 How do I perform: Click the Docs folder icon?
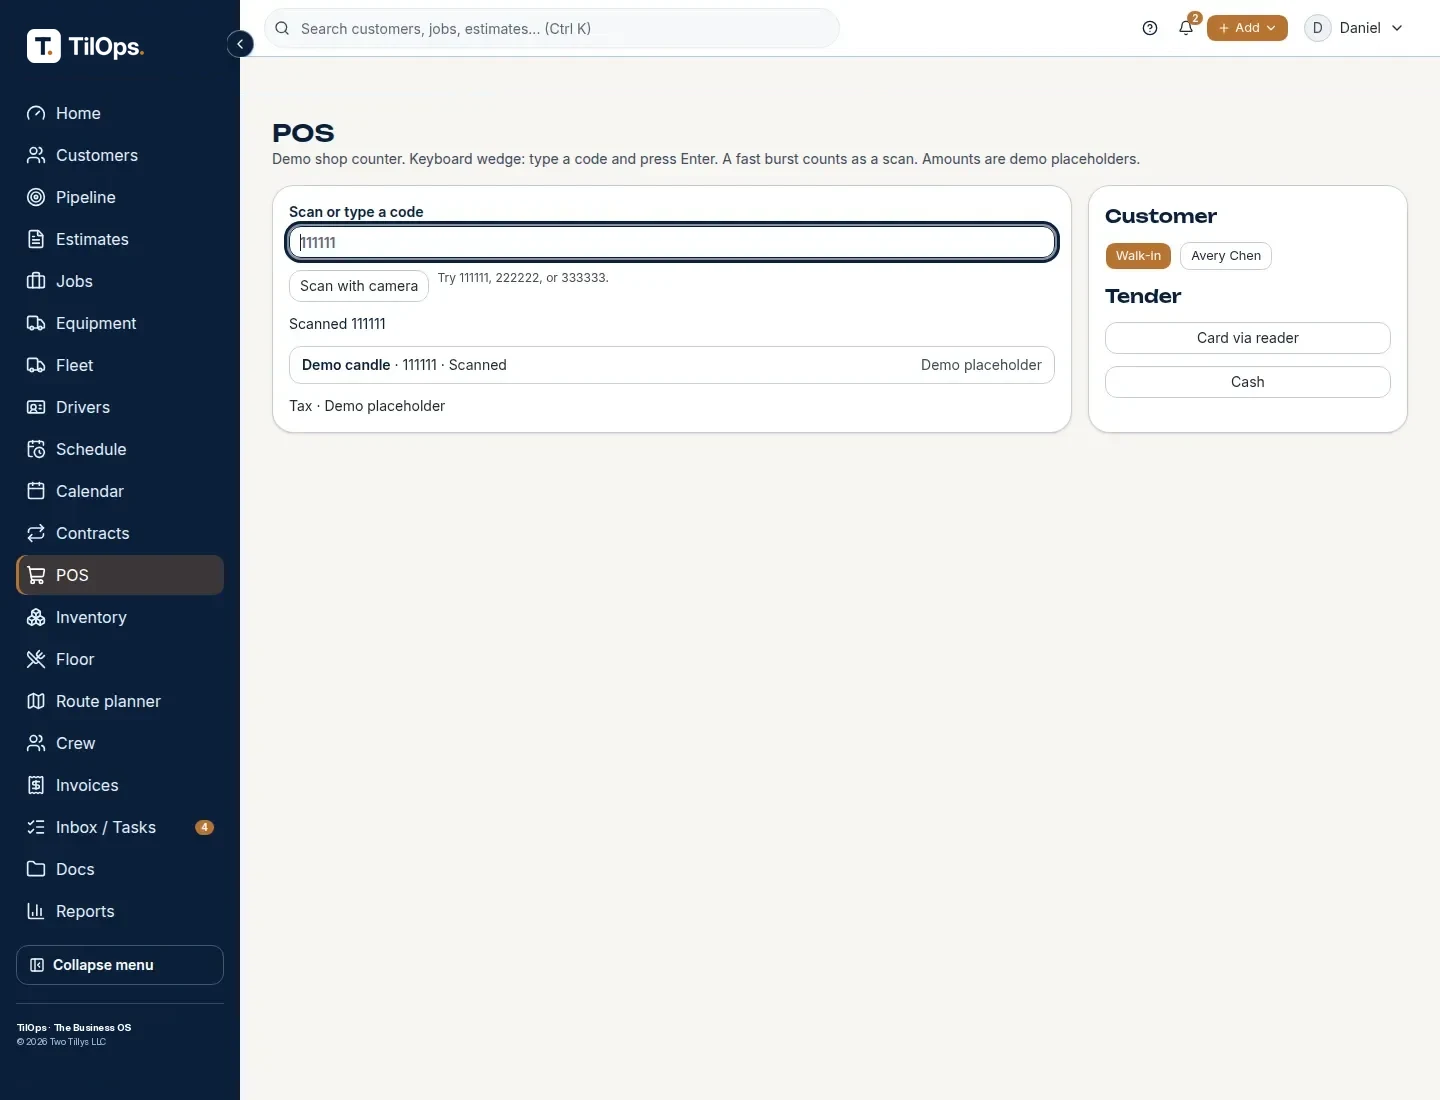pos(36,869)
